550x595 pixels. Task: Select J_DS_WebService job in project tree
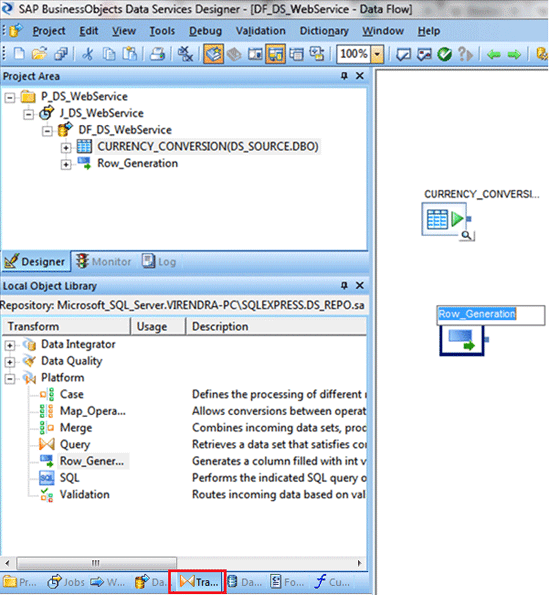pos(101,113)
